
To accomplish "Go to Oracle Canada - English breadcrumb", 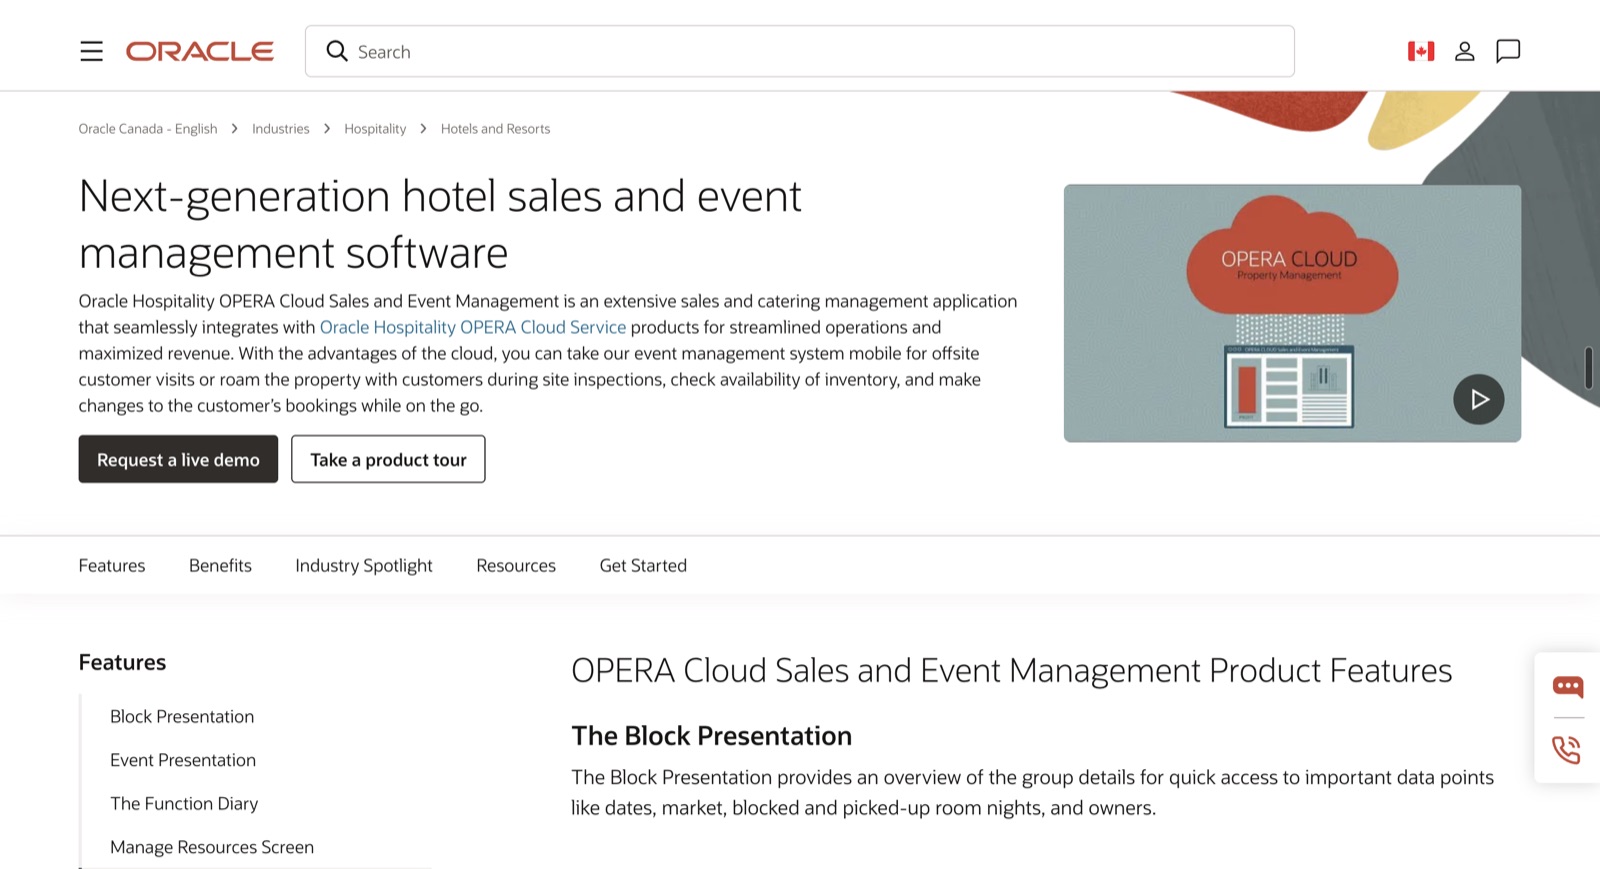I will pyautogui.click(x=148, y=129).
